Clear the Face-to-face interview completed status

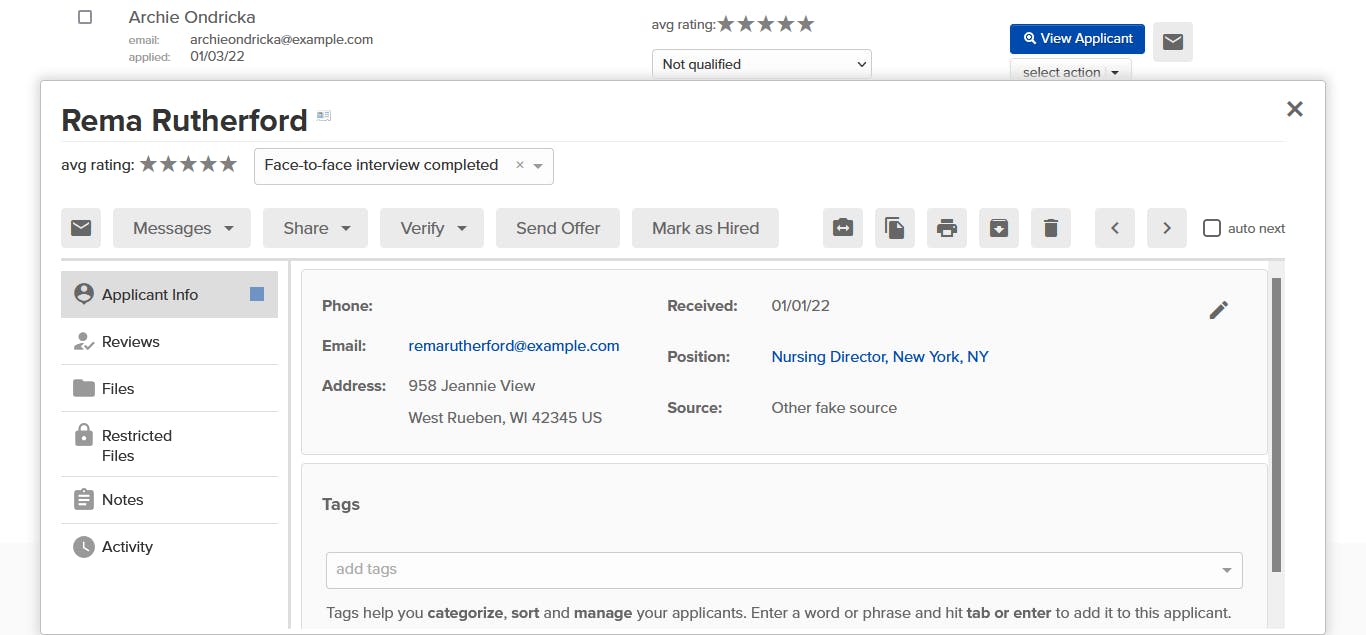tap(519, 166)
